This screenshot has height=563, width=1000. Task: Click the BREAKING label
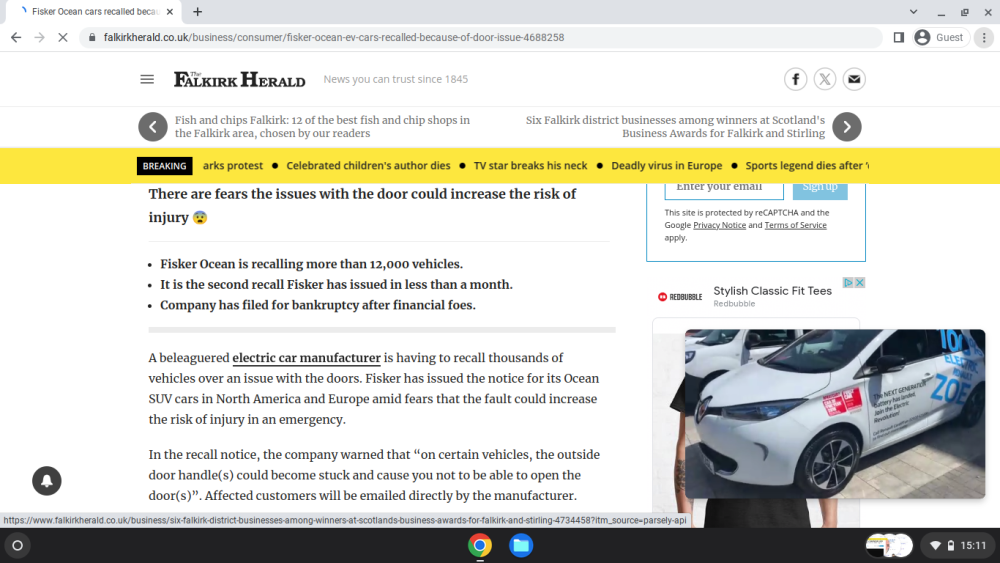point(165,166)
